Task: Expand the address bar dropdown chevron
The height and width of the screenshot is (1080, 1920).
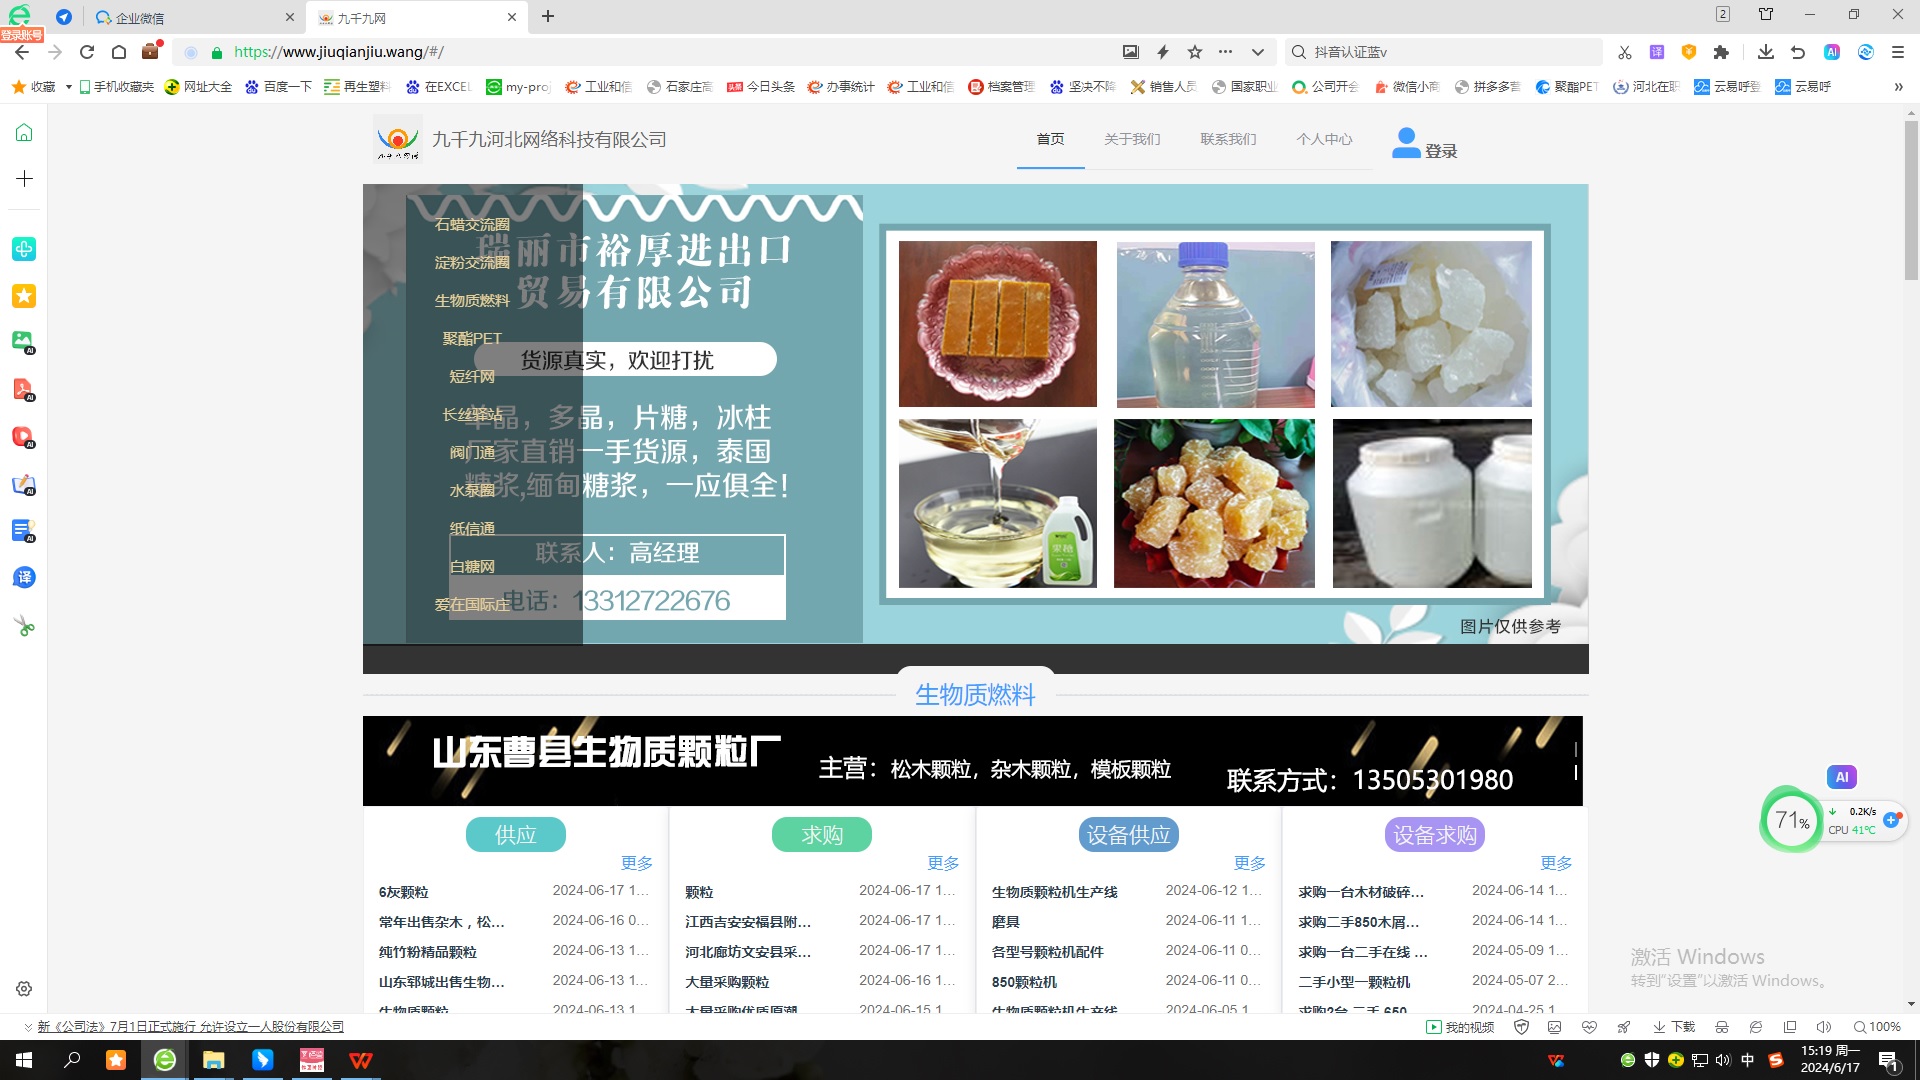Action: pos(1257,52)
